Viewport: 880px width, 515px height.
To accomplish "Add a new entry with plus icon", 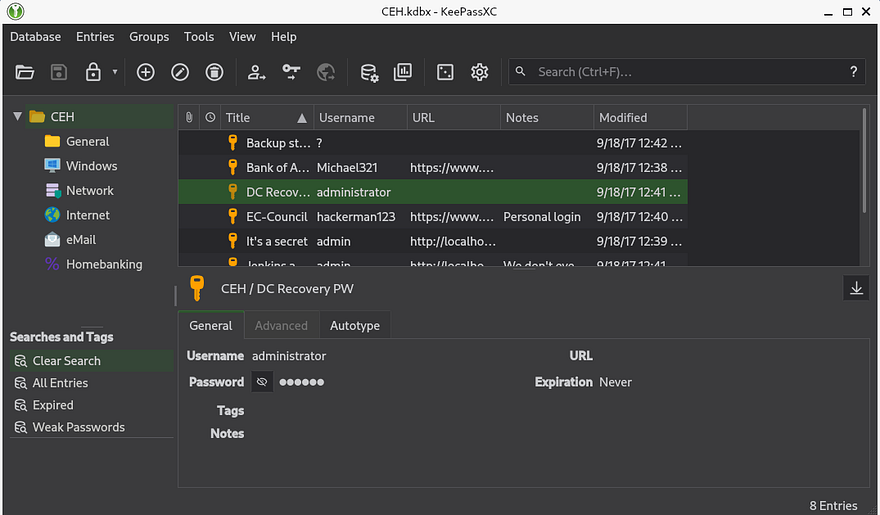I will point(146,72).
